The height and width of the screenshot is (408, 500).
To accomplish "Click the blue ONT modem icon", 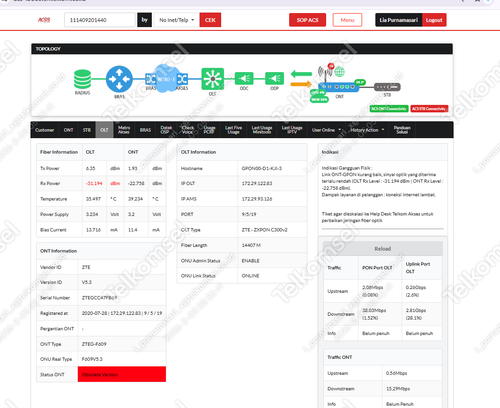I will click(339, 87).
